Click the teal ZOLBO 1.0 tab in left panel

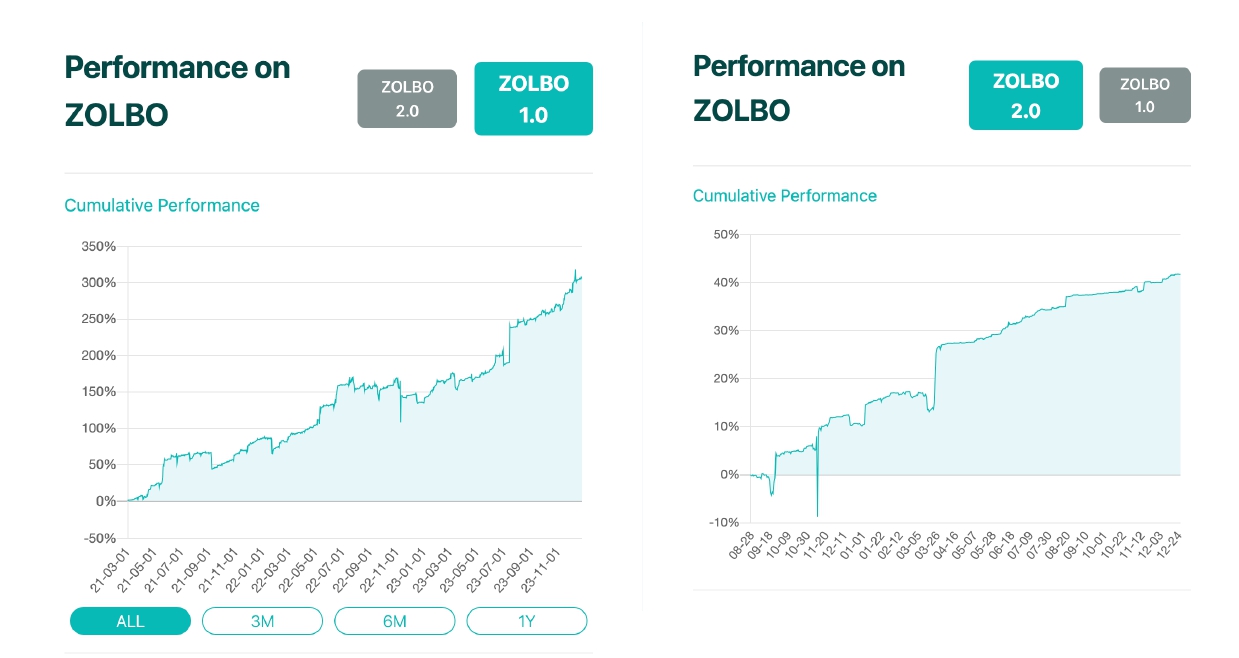click(x=533, y=98)
